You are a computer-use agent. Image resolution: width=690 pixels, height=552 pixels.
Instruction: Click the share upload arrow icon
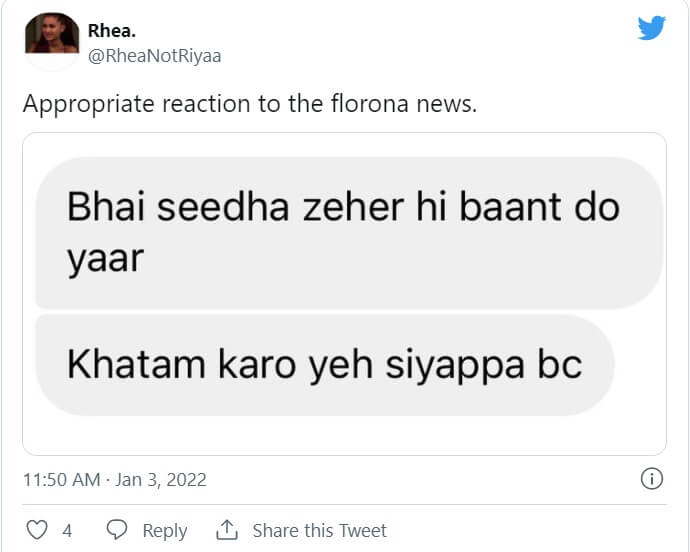[x=227, y=530]
